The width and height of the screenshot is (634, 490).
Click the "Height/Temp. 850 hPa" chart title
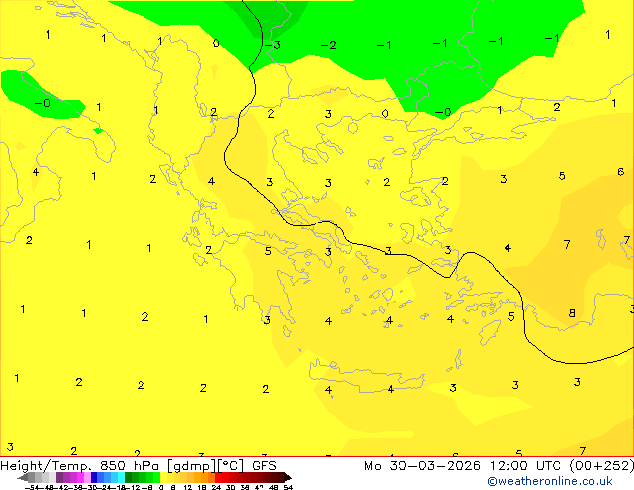80,466
